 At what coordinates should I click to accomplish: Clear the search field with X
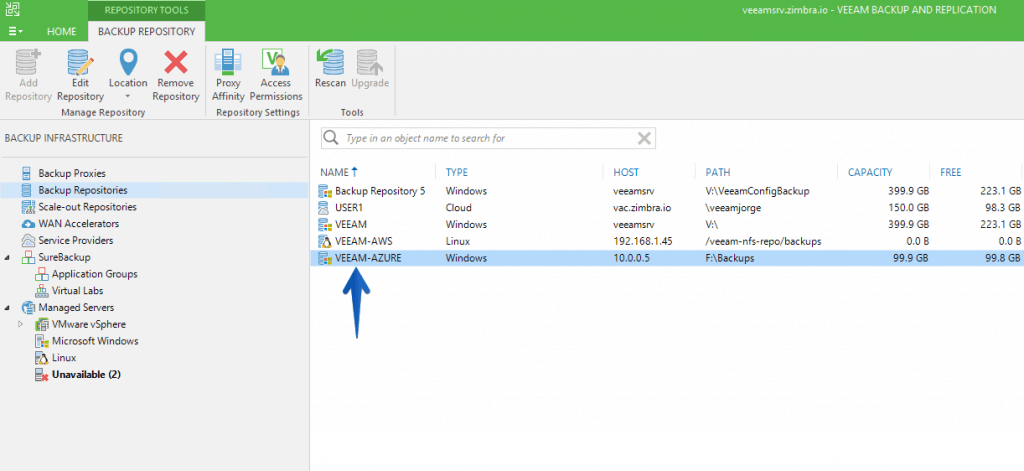pyautogui.click(x=644, y=138)
